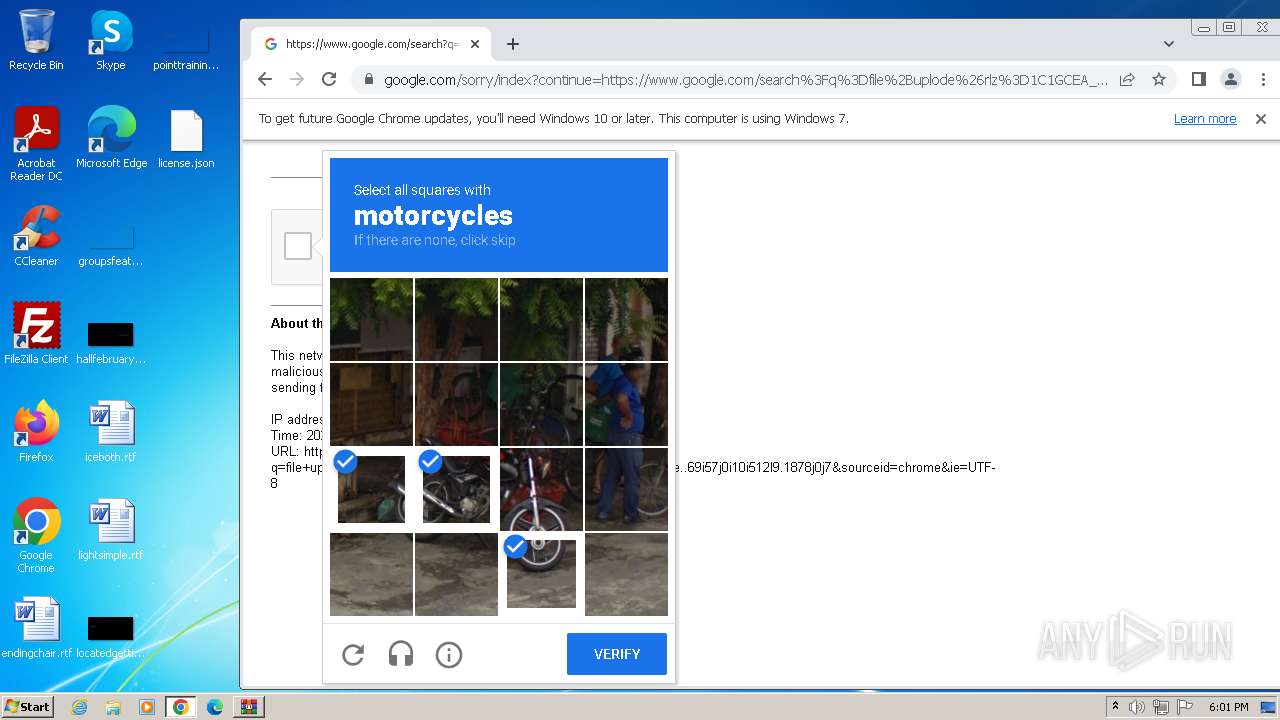This screenshot has width=1280, height=720.
Task: Open CCleaner desktop shortcut
Action: tap(36, 236)
